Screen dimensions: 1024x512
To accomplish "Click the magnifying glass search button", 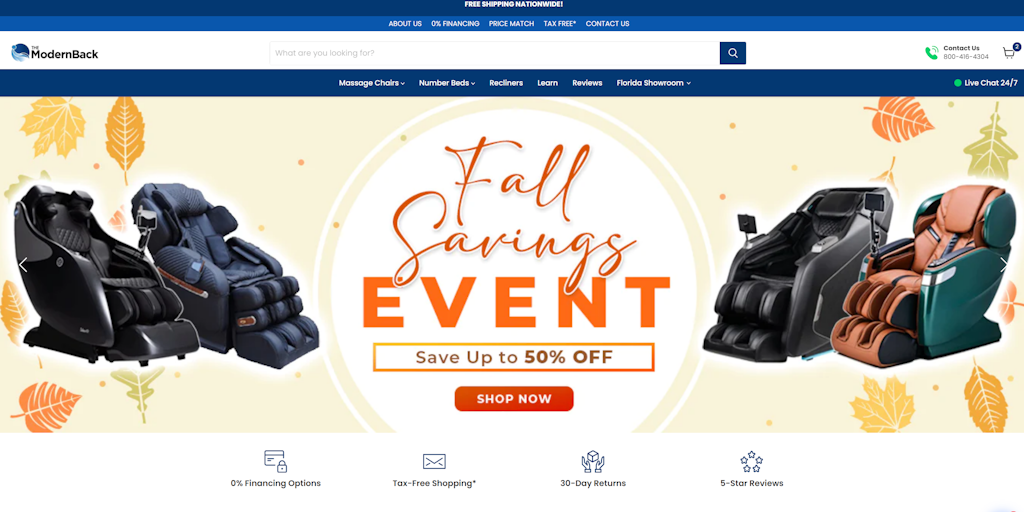I will [x=733, y=53].
